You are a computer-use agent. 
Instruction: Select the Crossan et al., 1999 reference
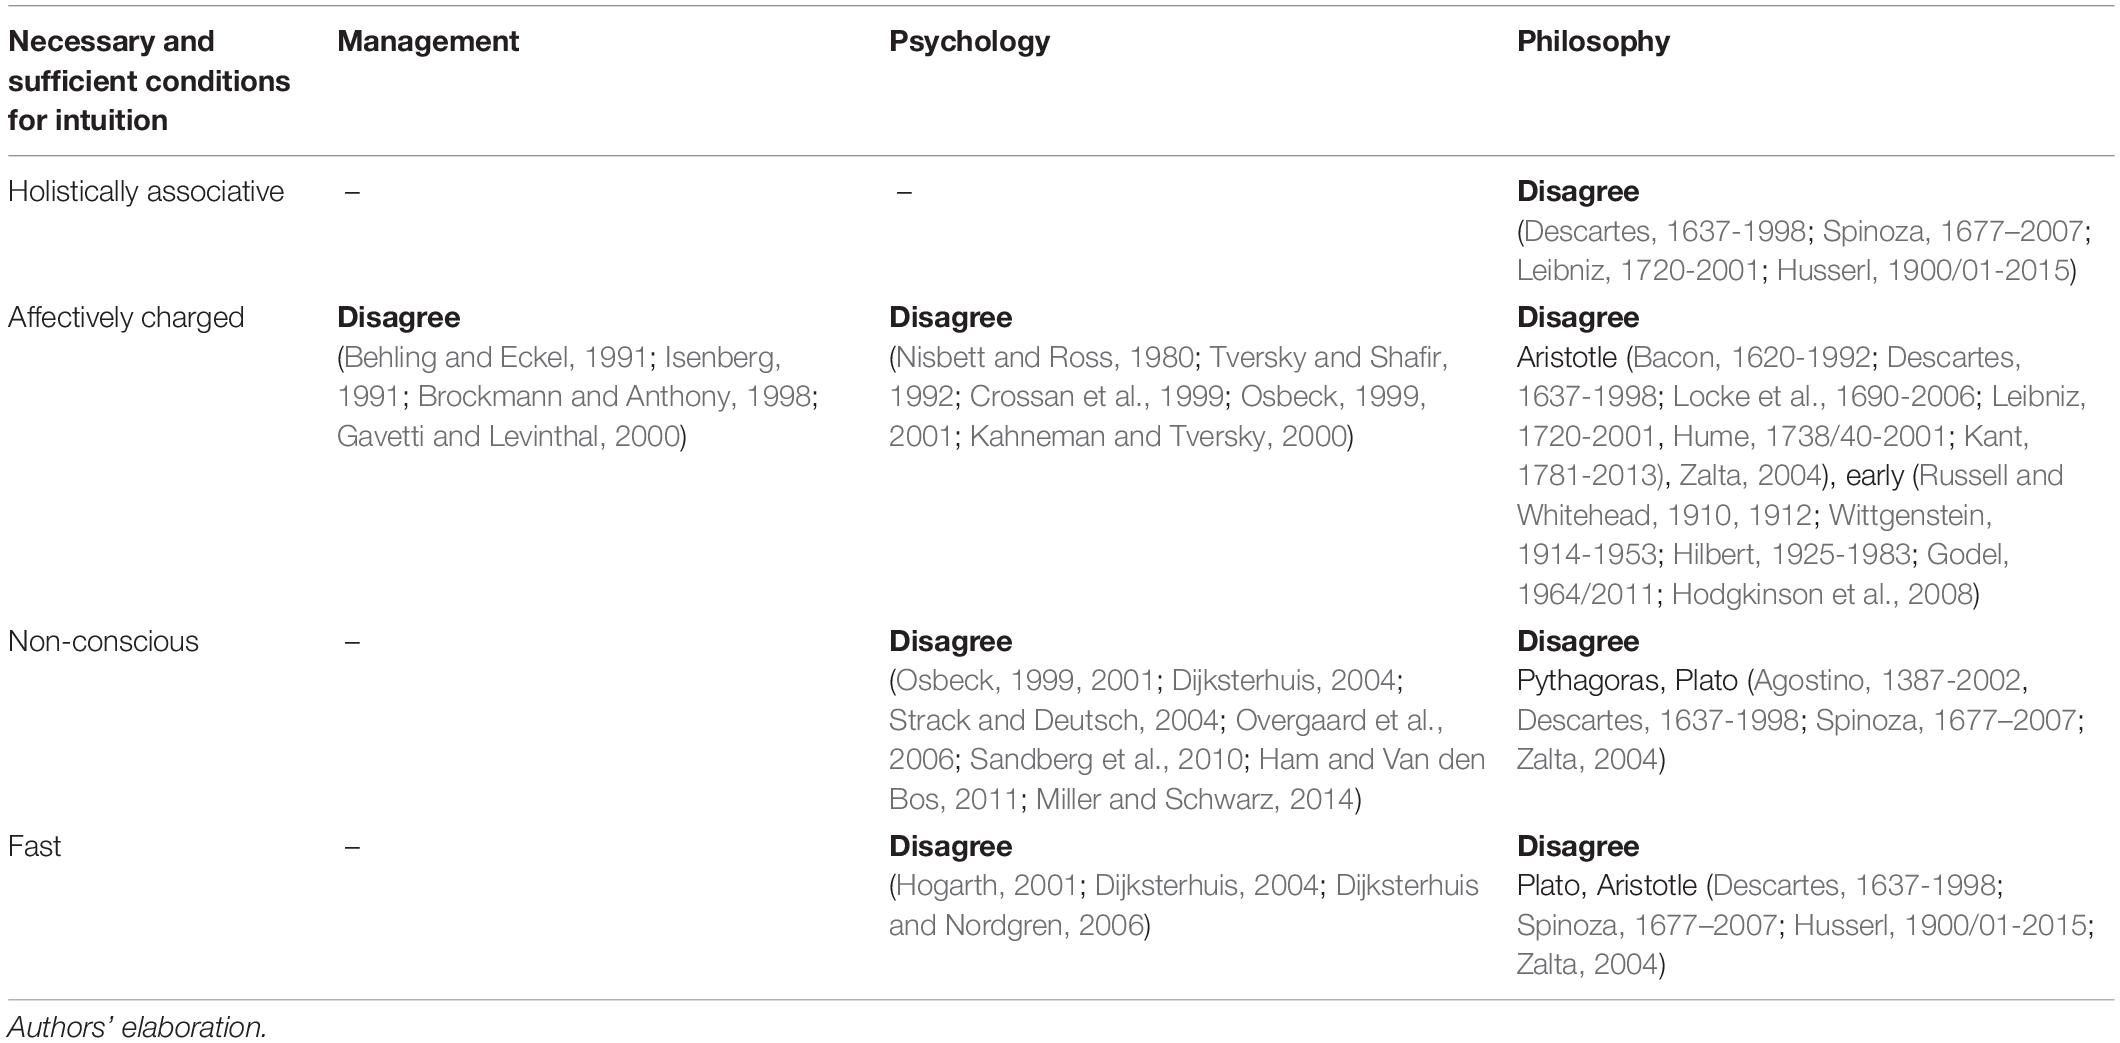click(x=1096, y=396)
